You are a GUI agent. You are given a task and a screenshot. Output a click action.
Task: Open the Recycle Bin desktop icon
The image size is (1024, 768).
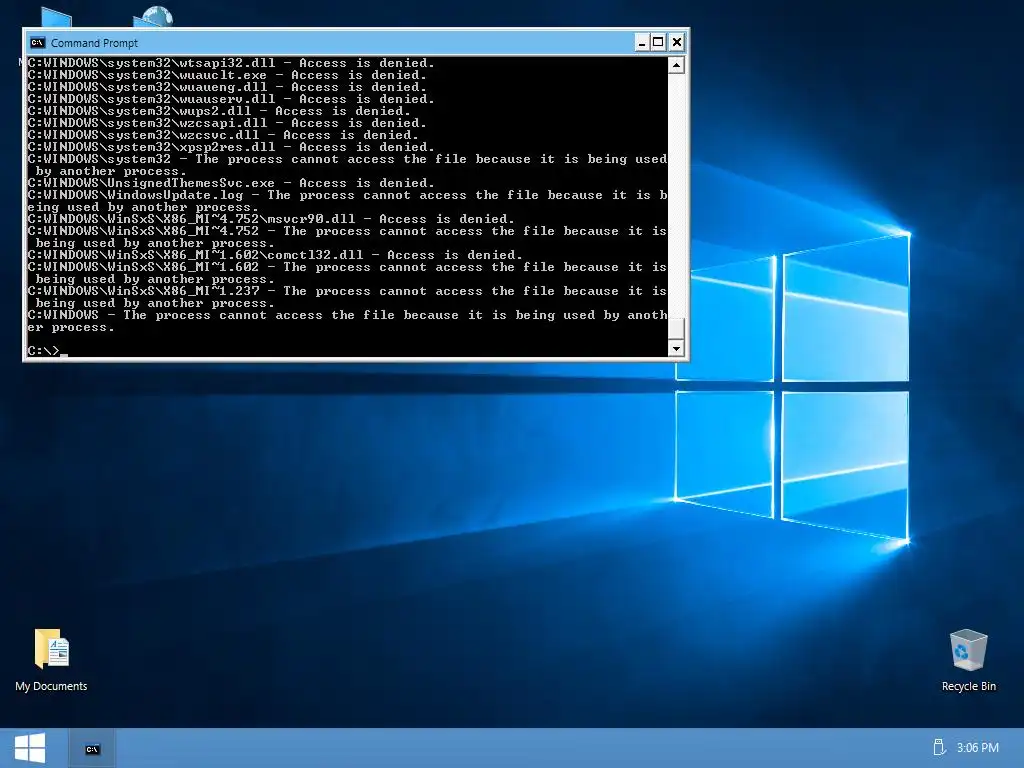[968, 660]
